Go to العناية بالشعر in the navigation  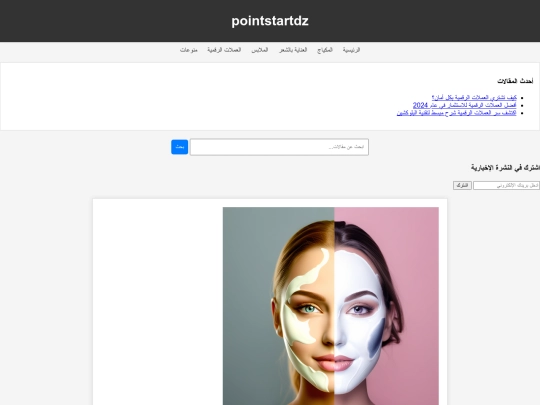293,50
